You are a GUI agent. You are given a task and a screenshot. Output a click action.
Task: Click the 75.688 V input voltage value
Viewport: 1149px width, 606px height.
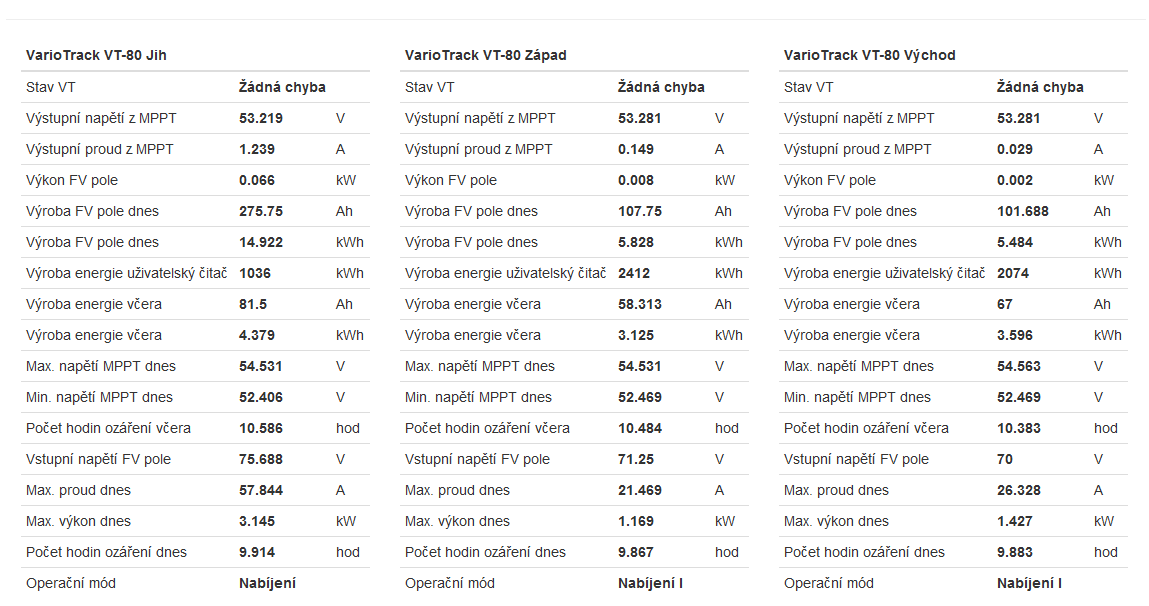click(x=261, y=459)
